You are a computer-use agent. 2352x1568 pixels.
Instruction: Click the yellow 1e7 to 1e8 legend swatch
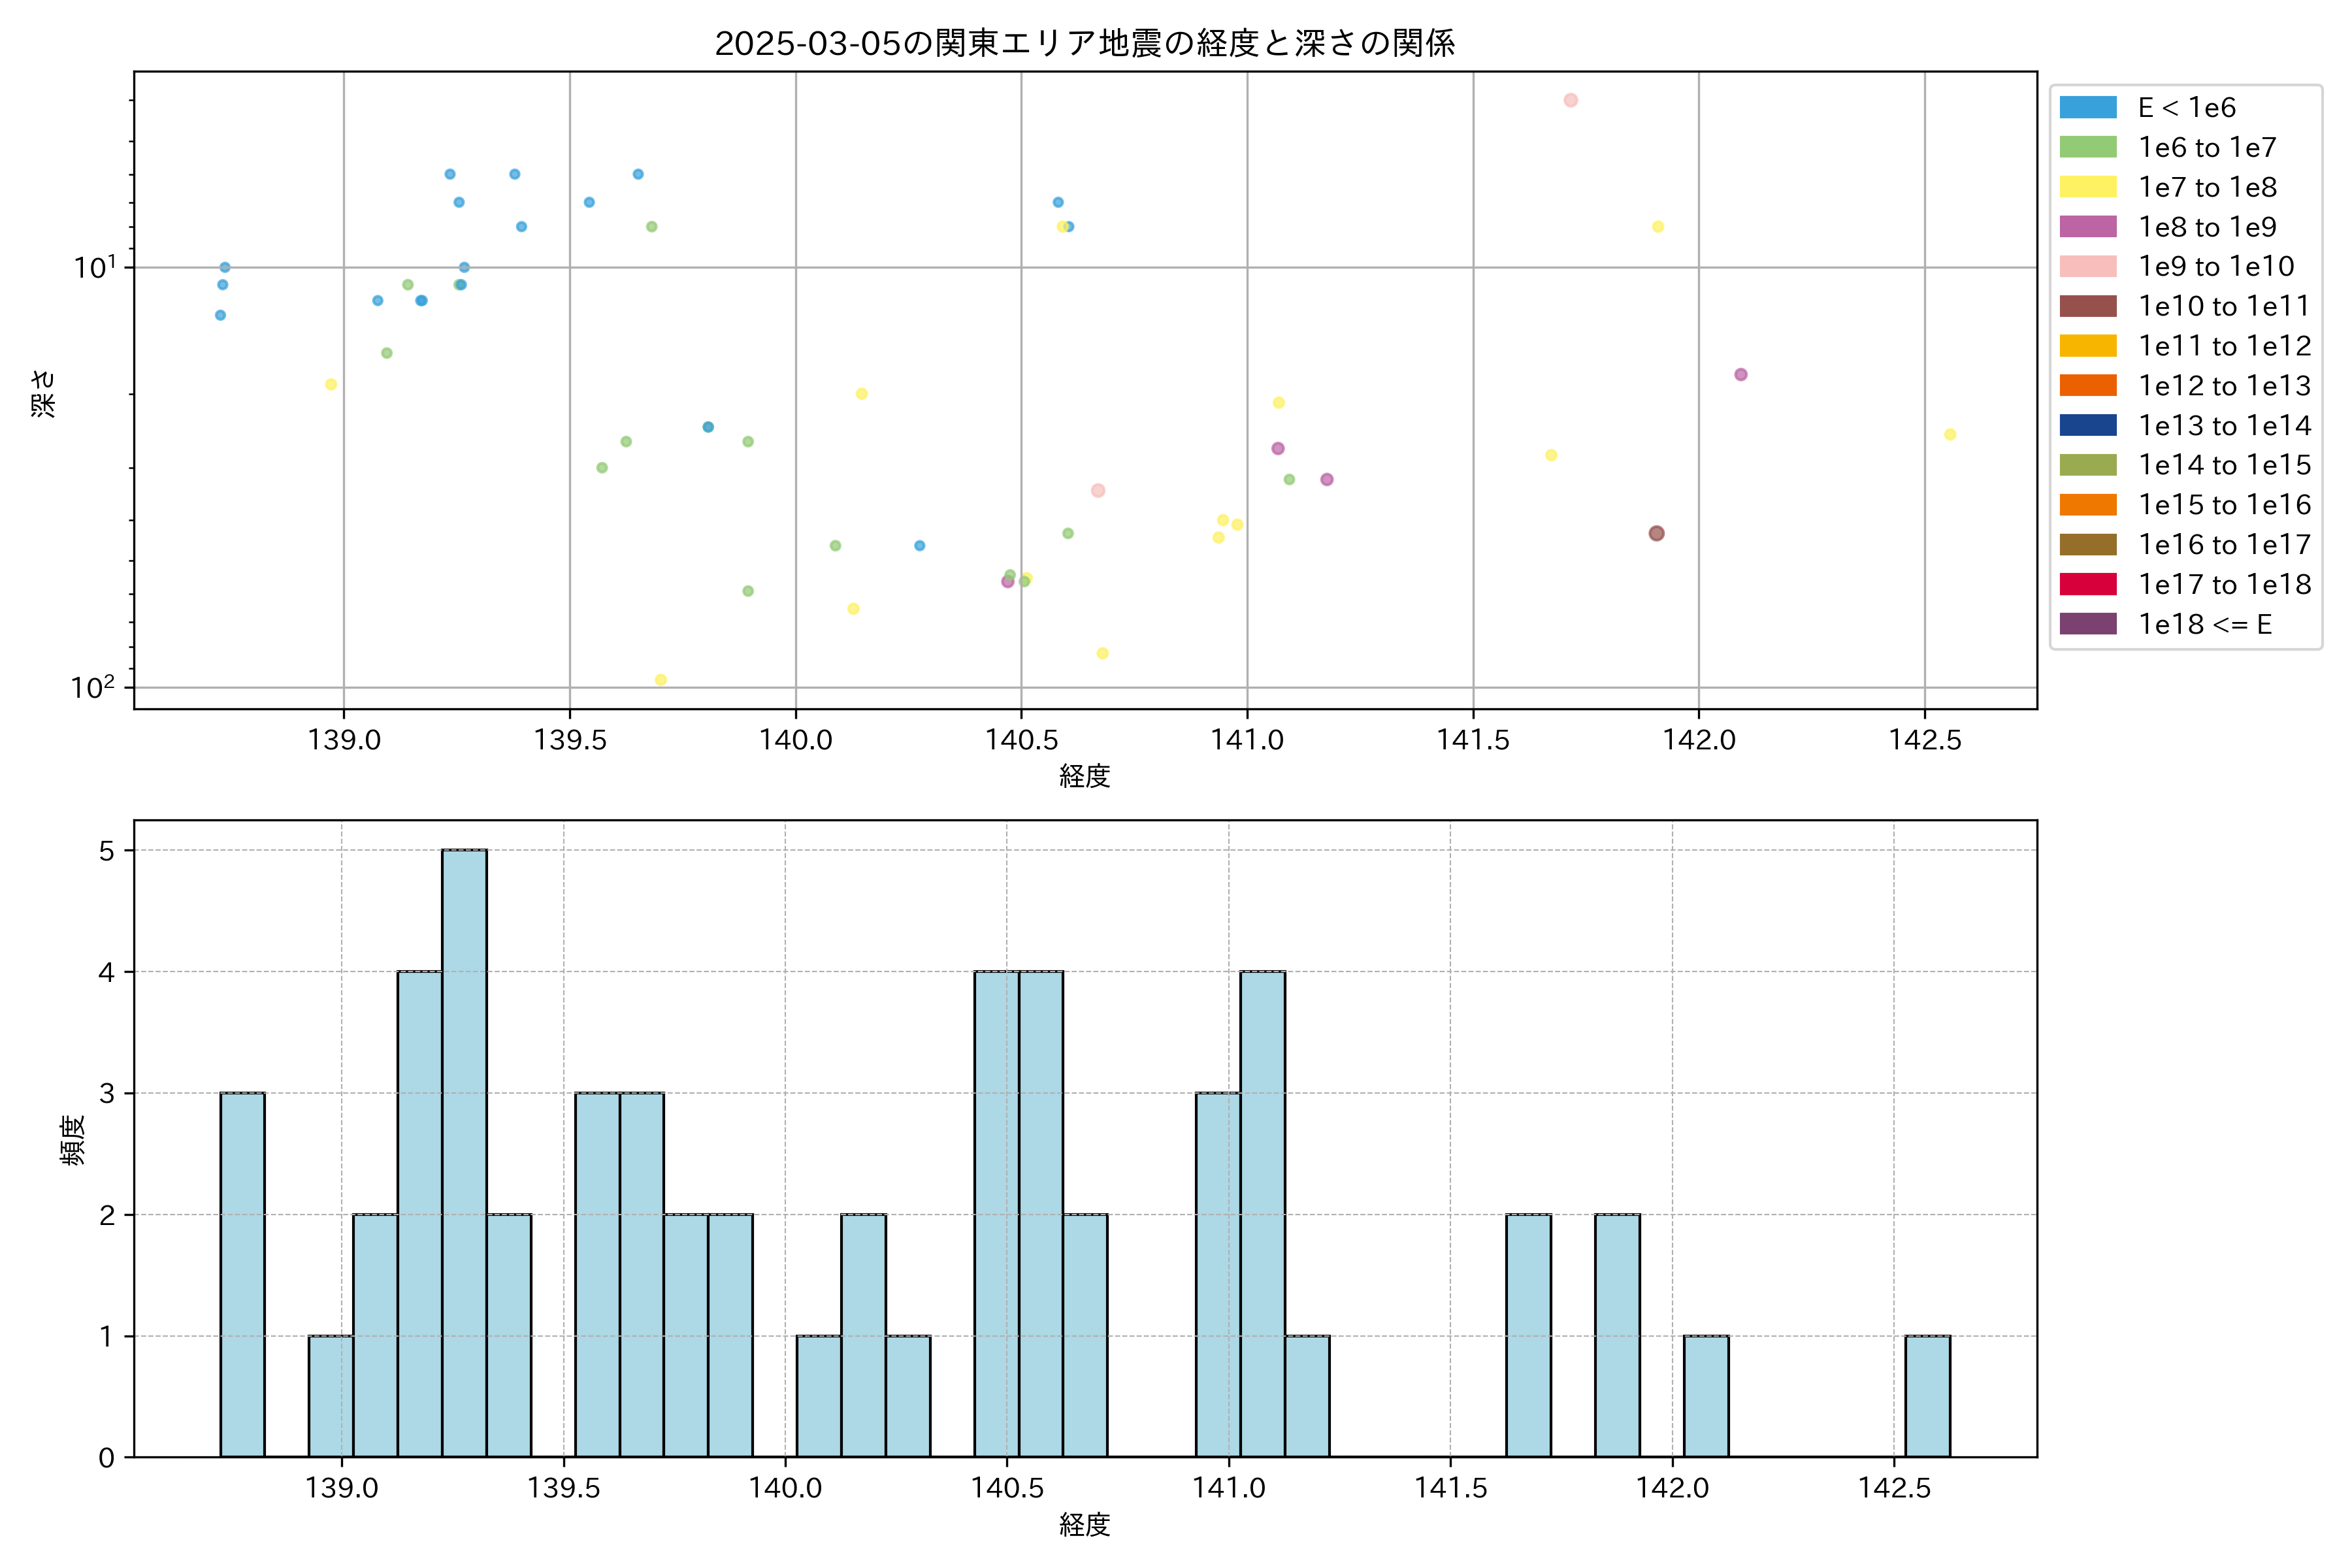[x=2087, y=187]
